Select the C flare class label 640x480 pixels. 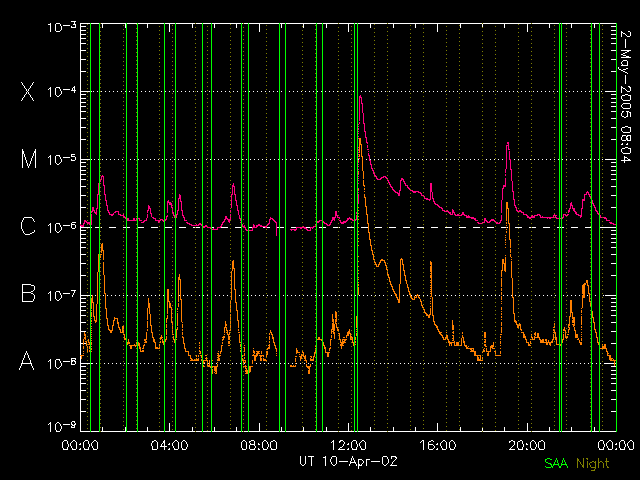[28, 226]
